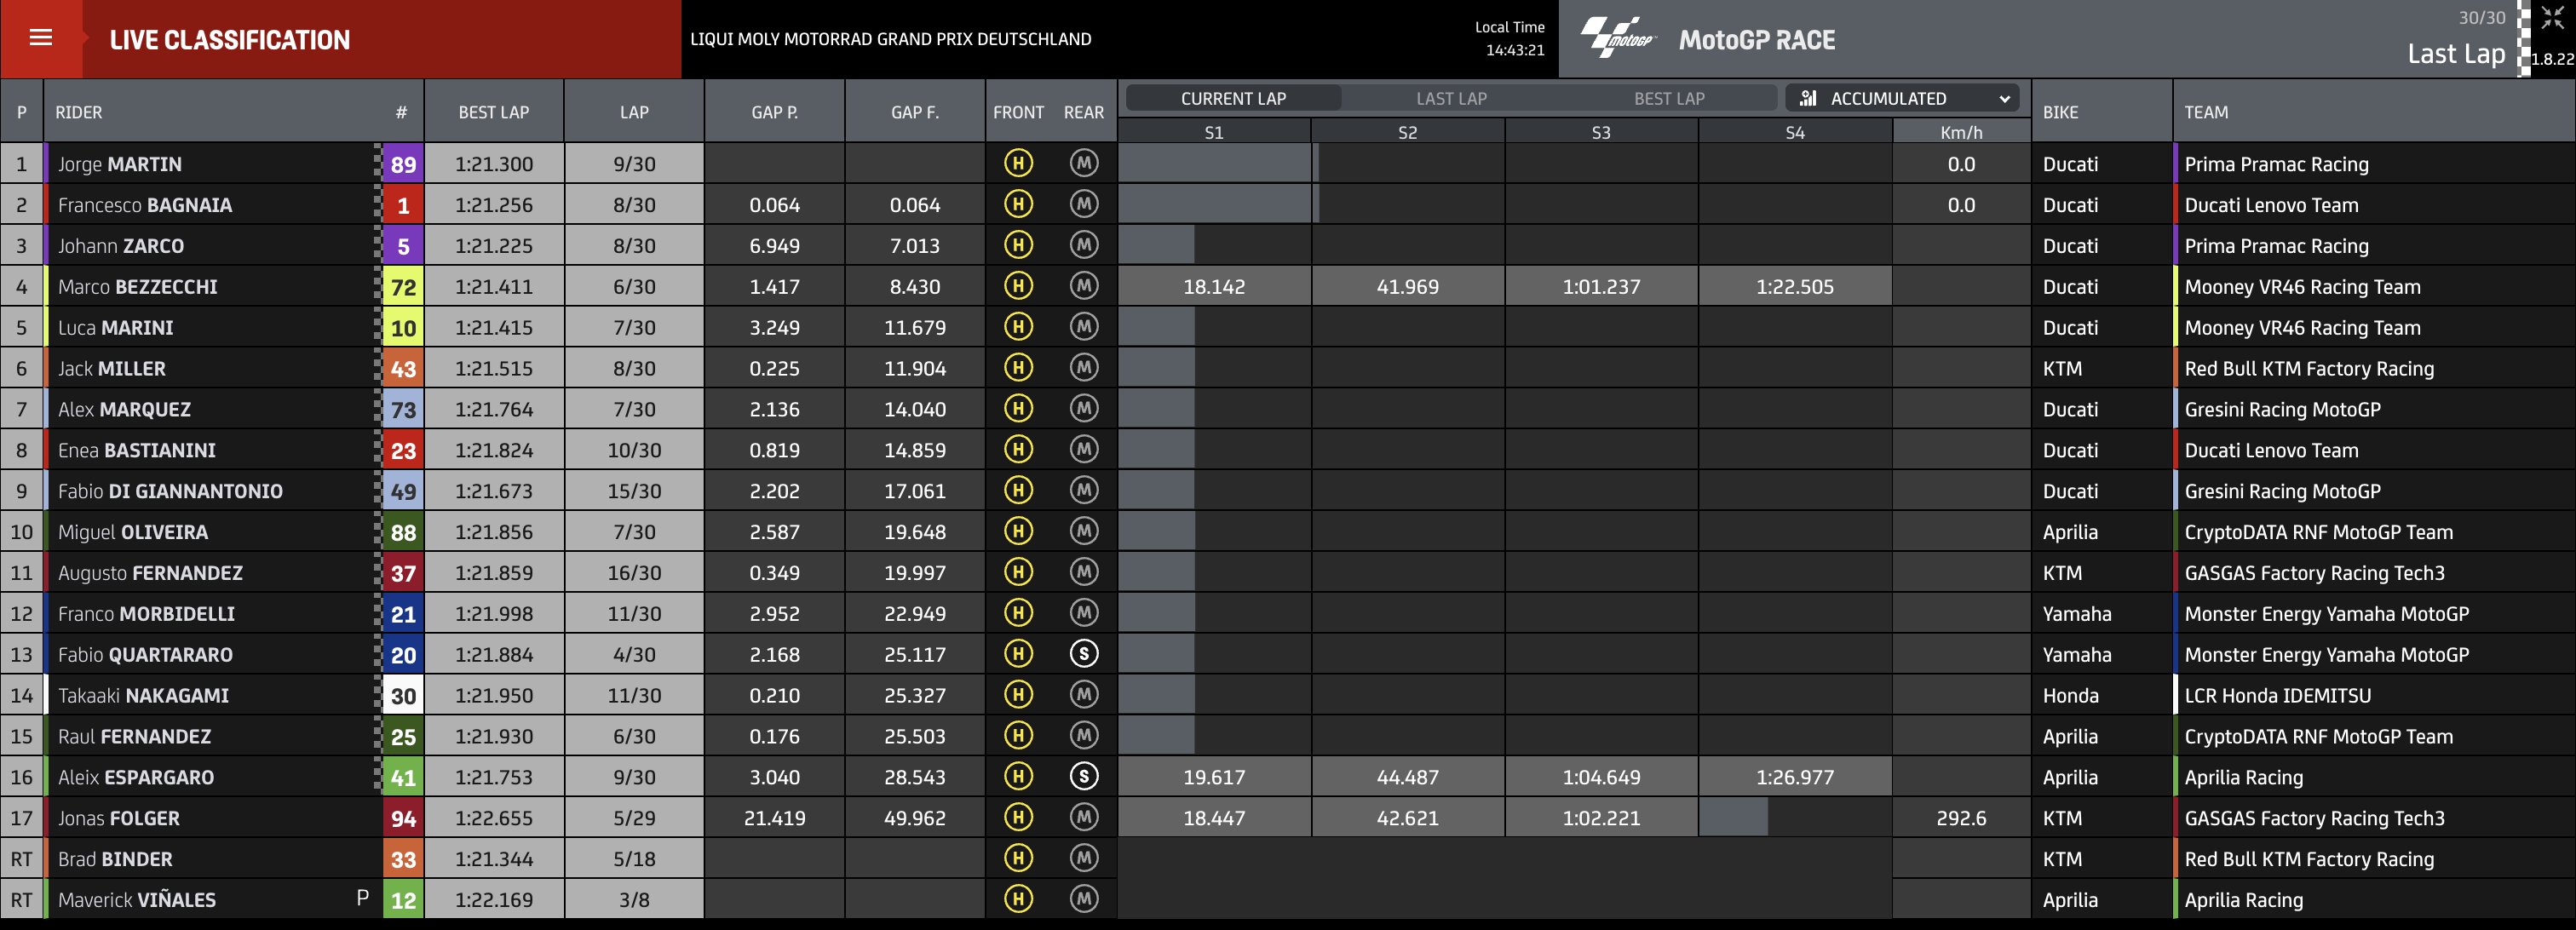Switch to the CURRENT LAP tab
This screenshot has width=2576, height=930.
tap(1233, 98)
